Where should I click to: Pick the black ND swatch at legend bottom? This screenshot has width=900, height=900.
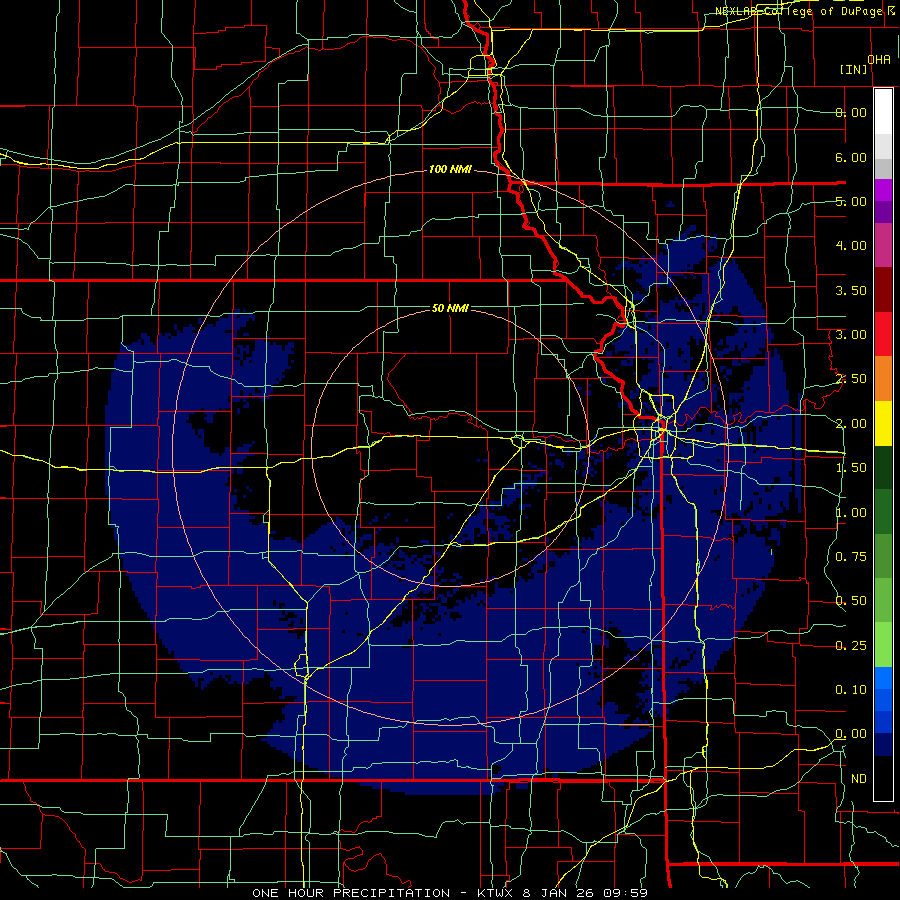pos(883,778)
